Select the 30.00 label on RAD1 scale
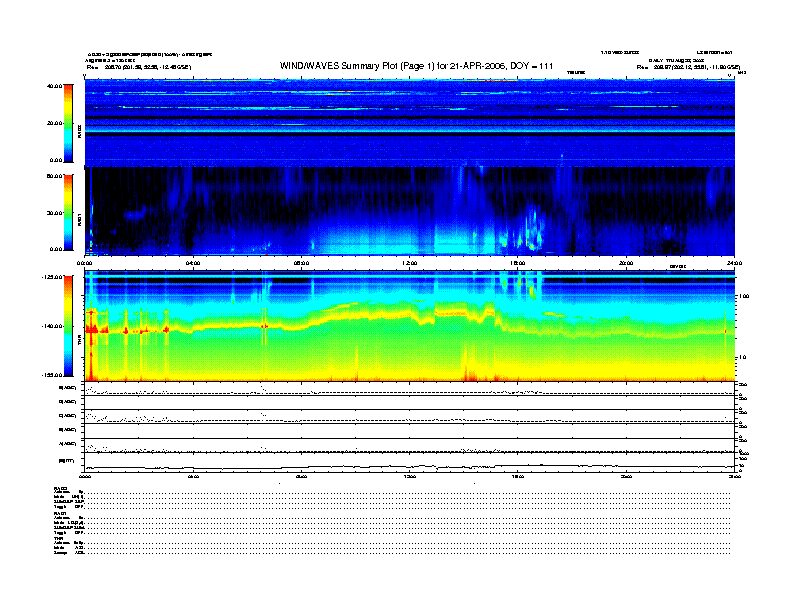The height and width of the screenshot is (612, 792). coord(54,213)
